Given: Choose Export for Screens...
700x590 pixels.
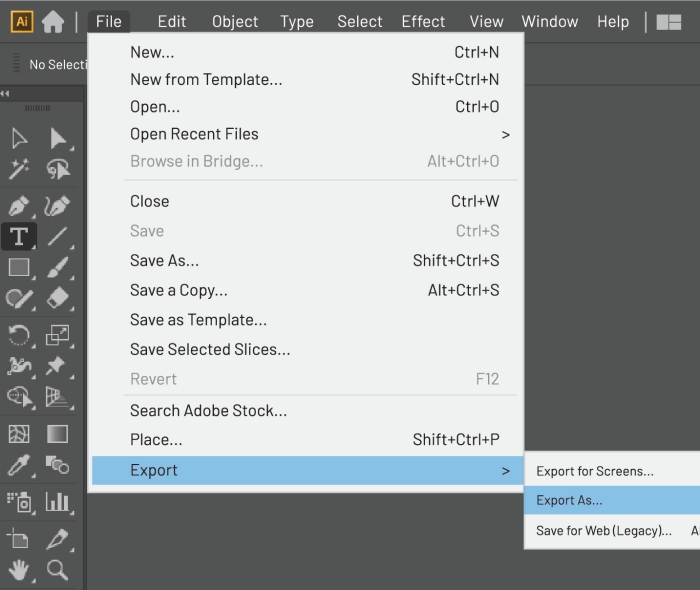Looking at the screenshot, I should [x=612, y=471].
